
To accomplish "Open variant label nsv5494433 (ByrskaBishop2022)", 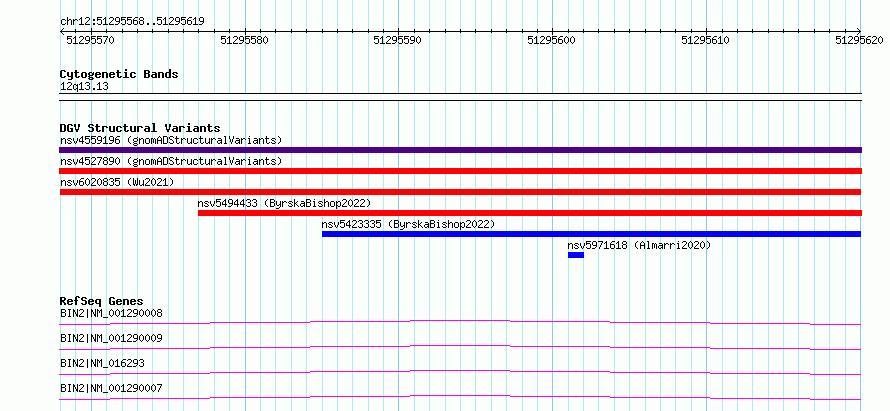I will coord(284,203).
